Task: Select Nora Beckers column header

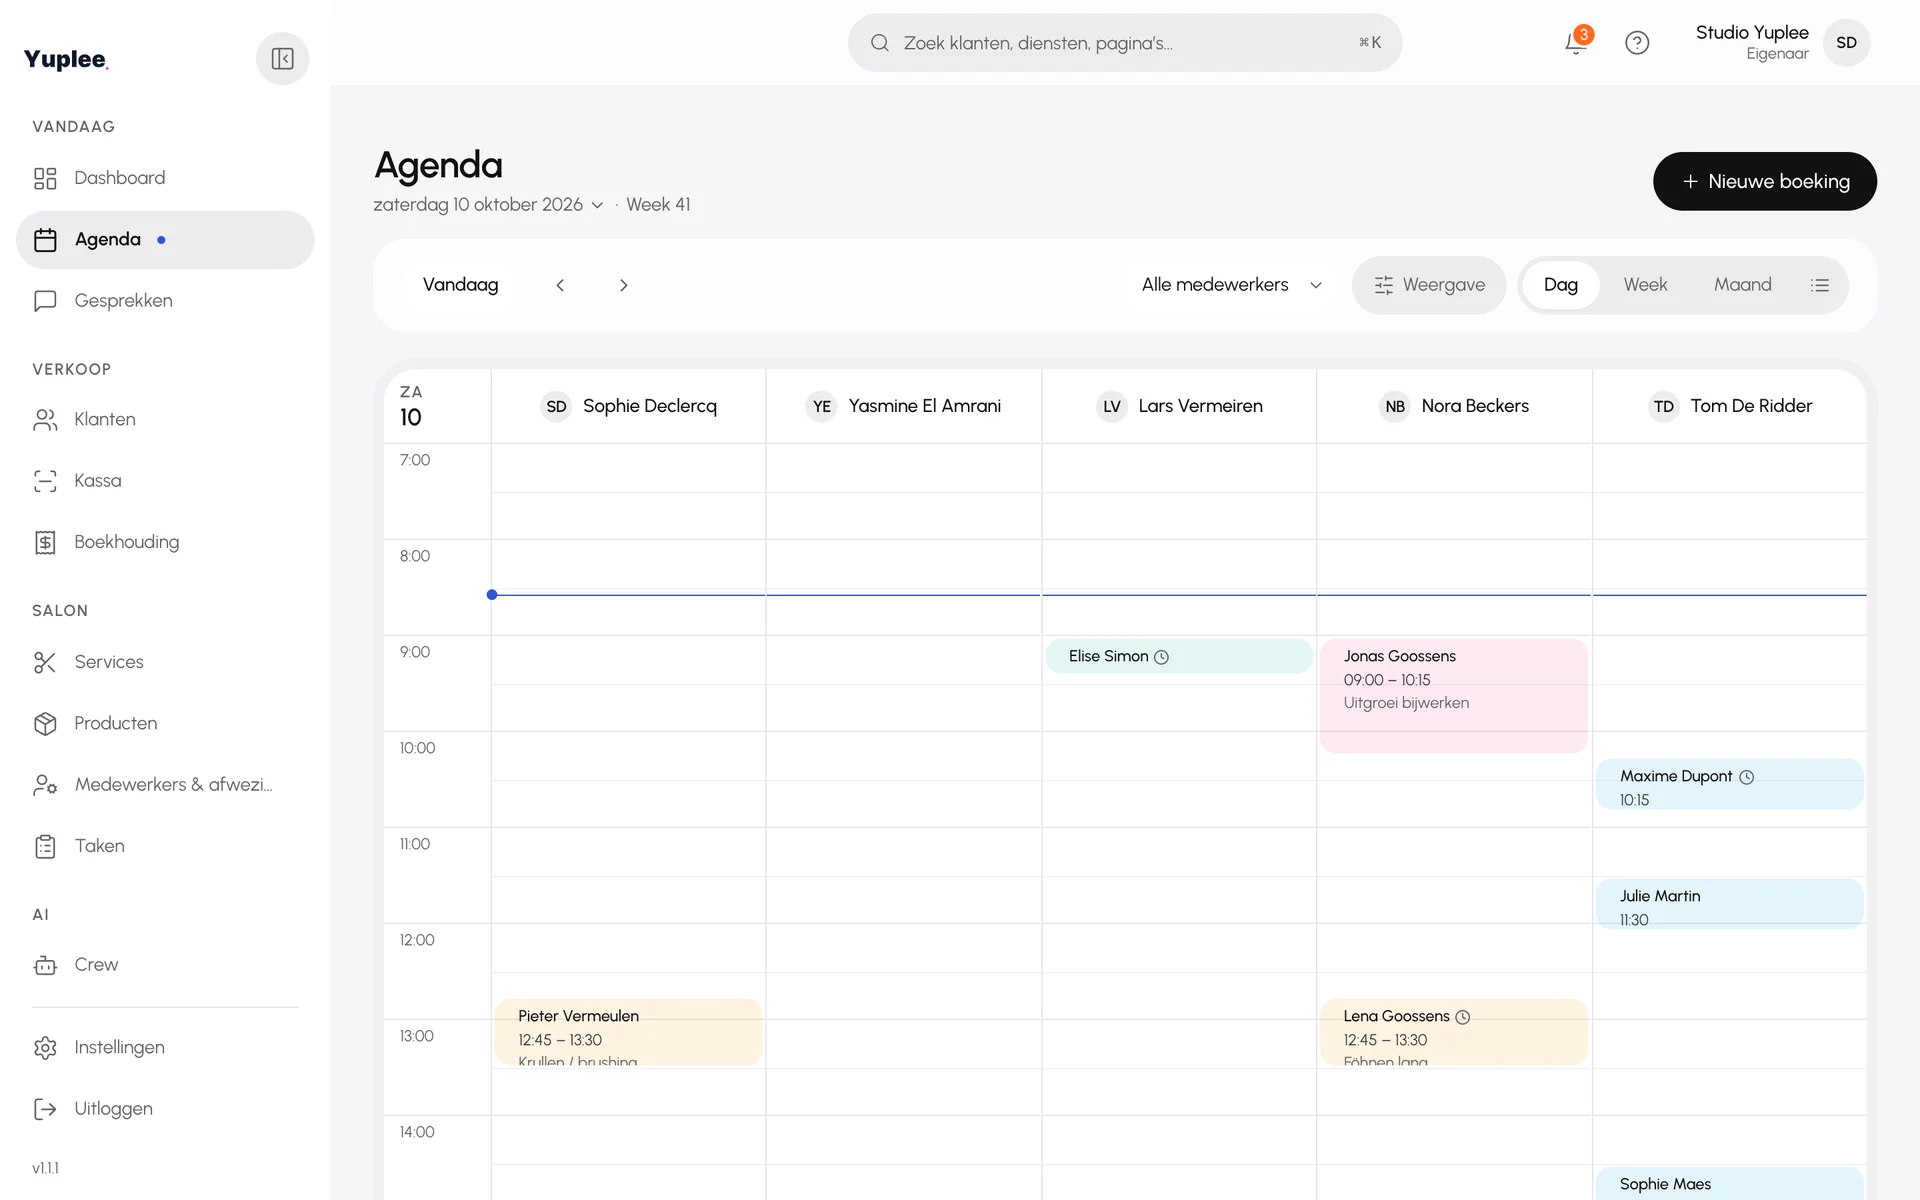Action: (x=1455, y=406)
